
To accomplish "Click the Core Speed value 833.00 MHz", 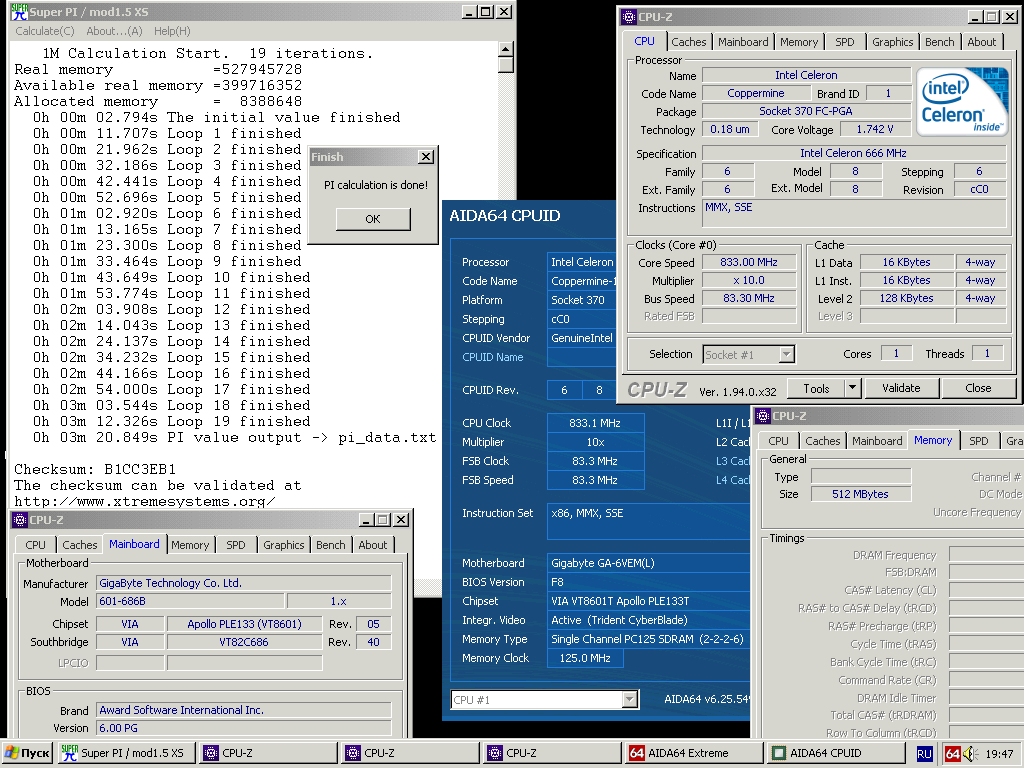I will 749,262.
